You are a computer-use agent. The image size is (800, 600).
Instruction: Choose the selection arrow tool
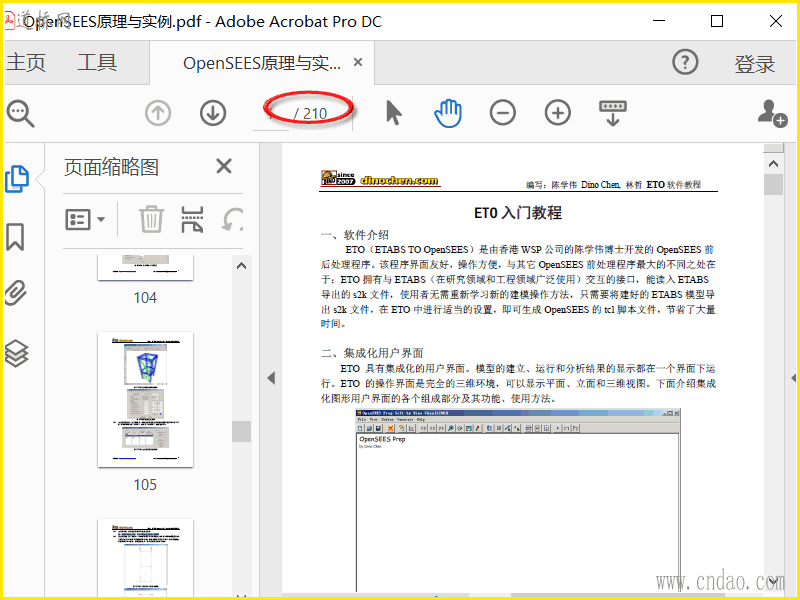coord(393,113)
